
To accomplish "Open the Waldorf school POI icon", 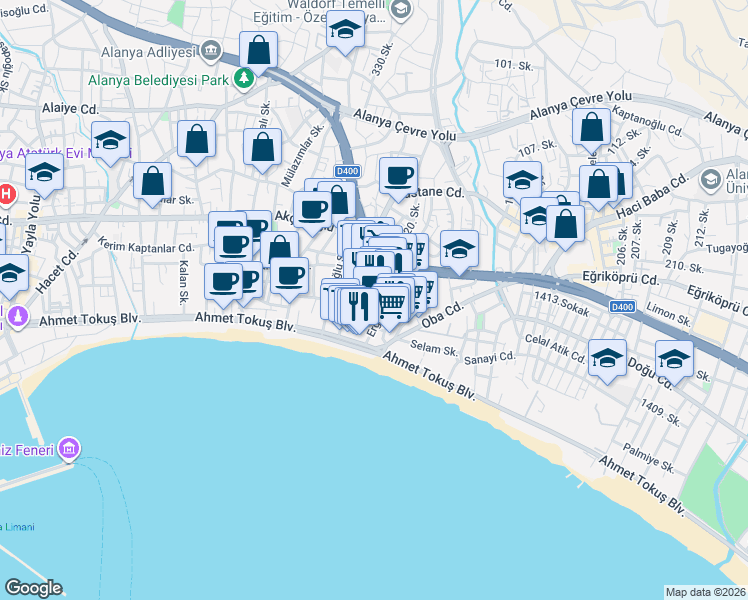I will 400,9.
